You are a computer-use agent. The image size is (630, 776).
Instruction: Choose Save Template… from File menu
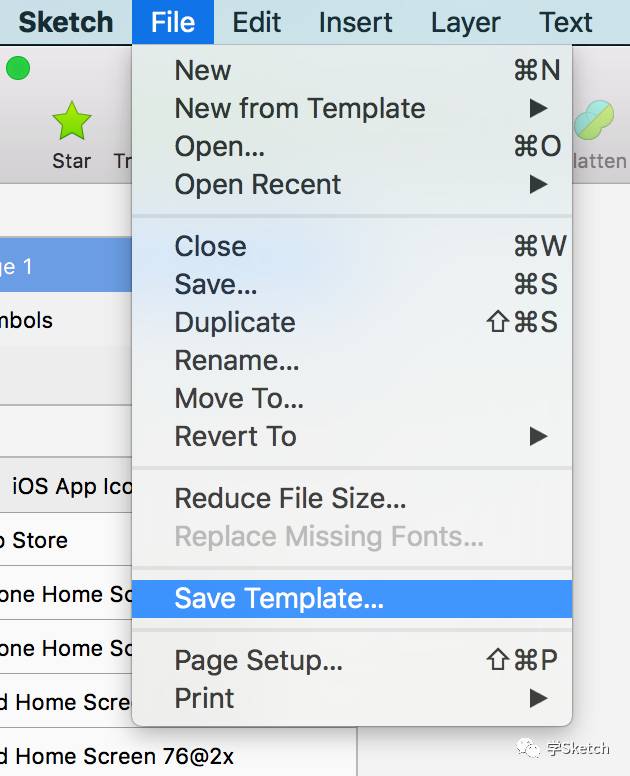(x=352, y=599)
